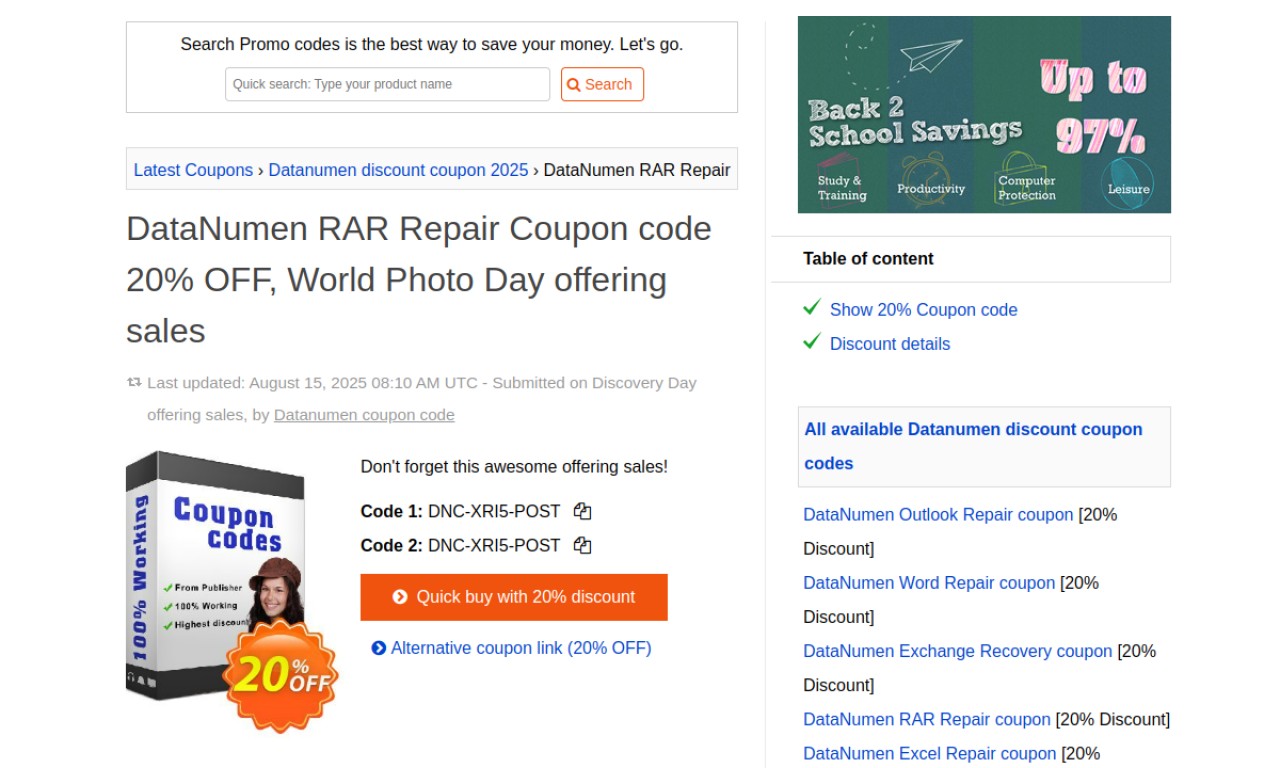Open DataNumen Word Repair coupon link

click(929, 583)
